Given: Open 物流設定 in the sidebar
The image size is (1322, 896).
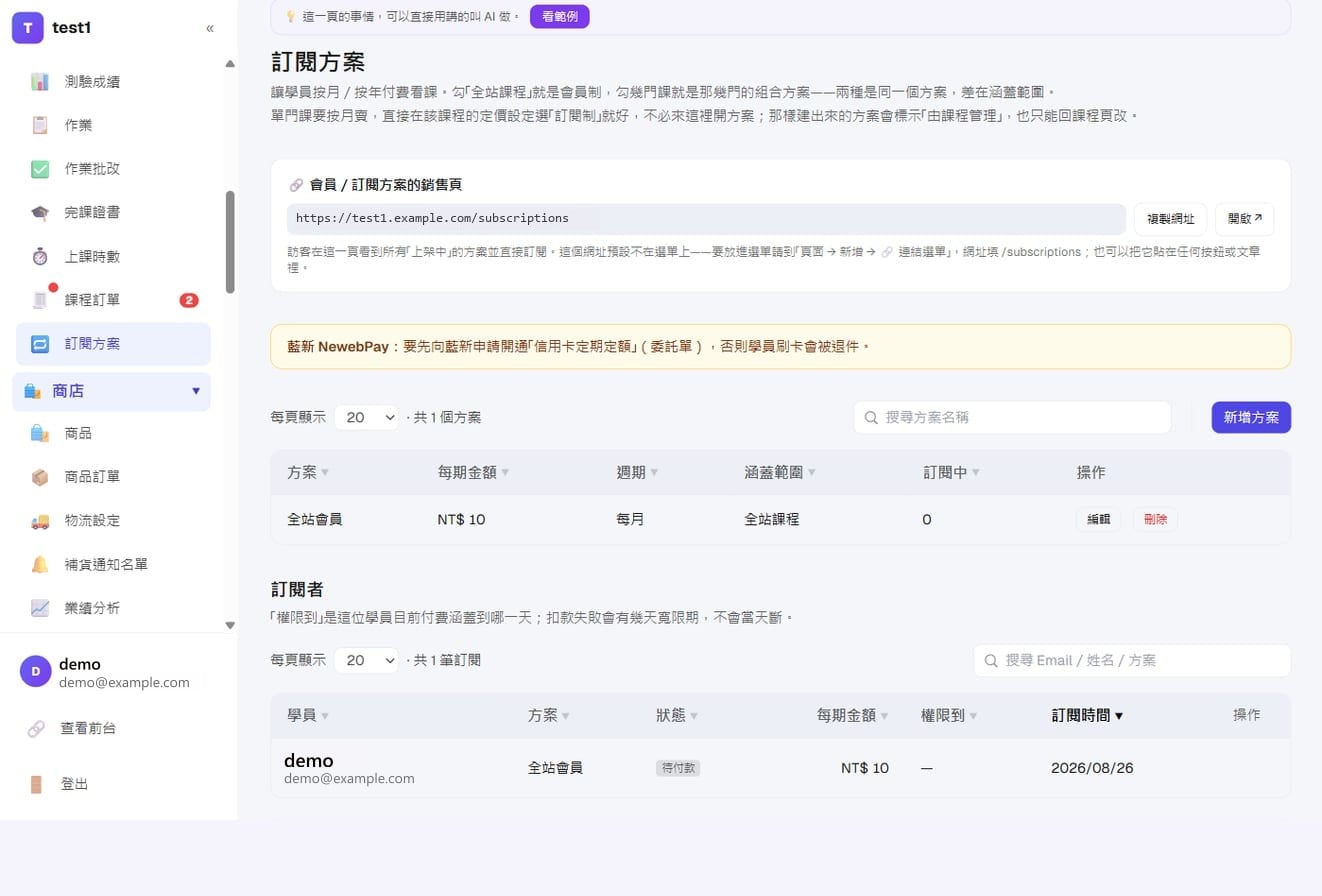Looking at the screenshot, I should (x=111, y=521).
